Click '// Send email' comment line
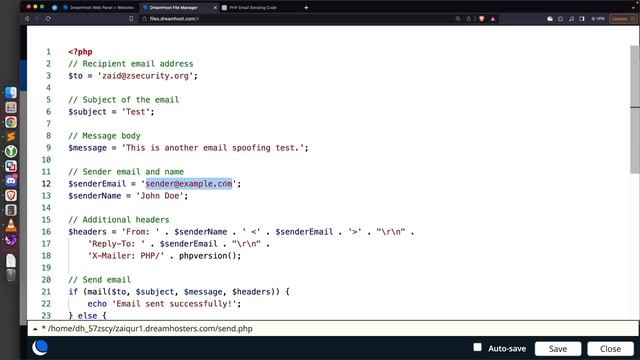Viewport: 640px width, 360px height. click(x=100, y=280)
